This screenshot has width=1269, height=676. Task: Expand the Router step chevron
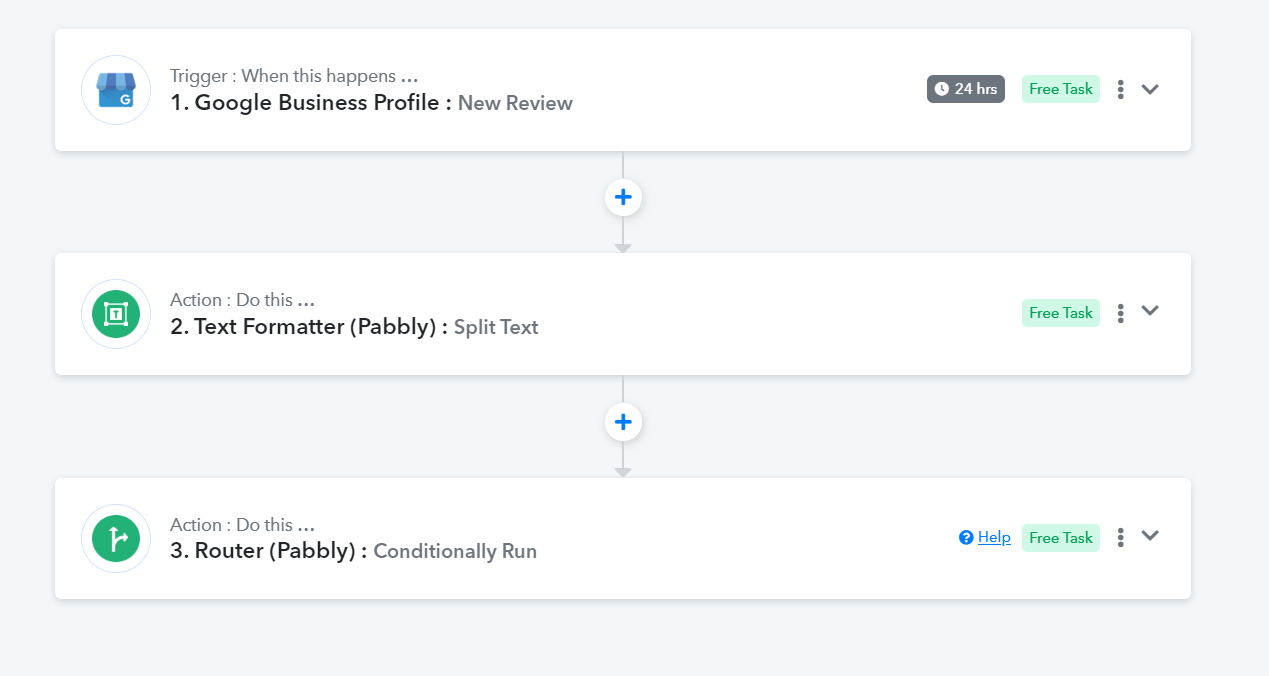(x=1150, y=536)
